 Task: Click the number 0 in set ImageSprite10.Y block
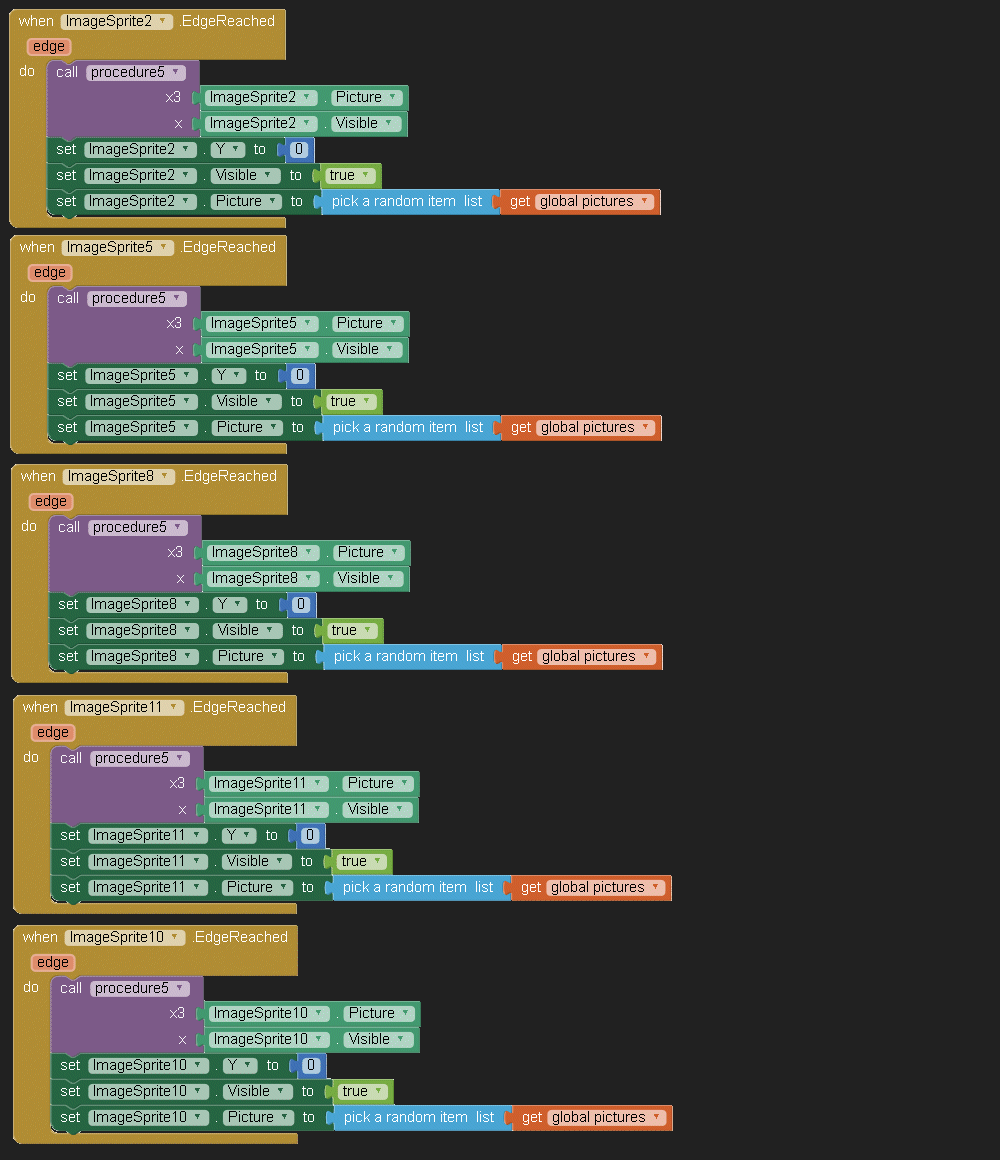[311, 1065]
